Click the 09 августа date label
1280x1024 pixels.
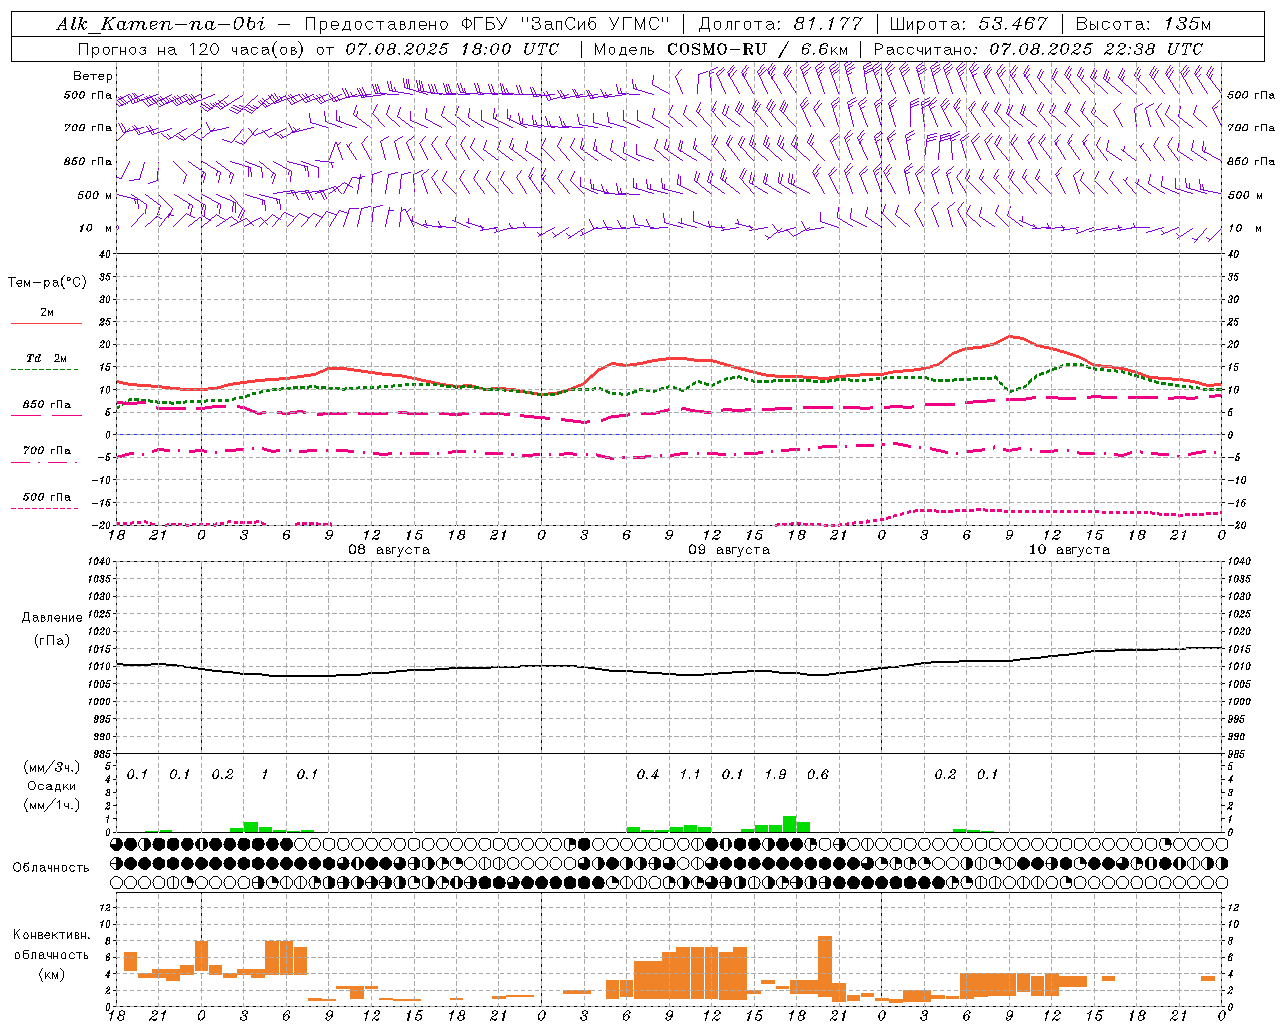[x=729, y=550]
